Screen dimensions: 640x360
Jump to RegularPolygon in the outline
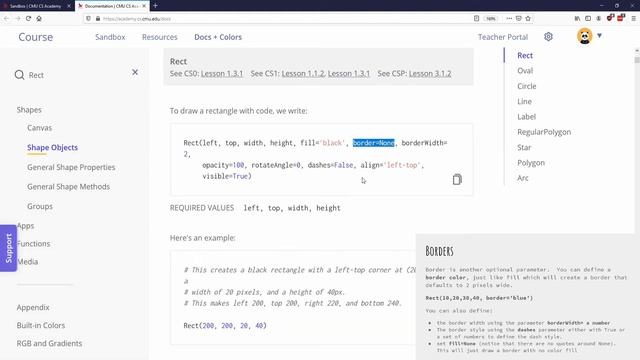(544, 132)
